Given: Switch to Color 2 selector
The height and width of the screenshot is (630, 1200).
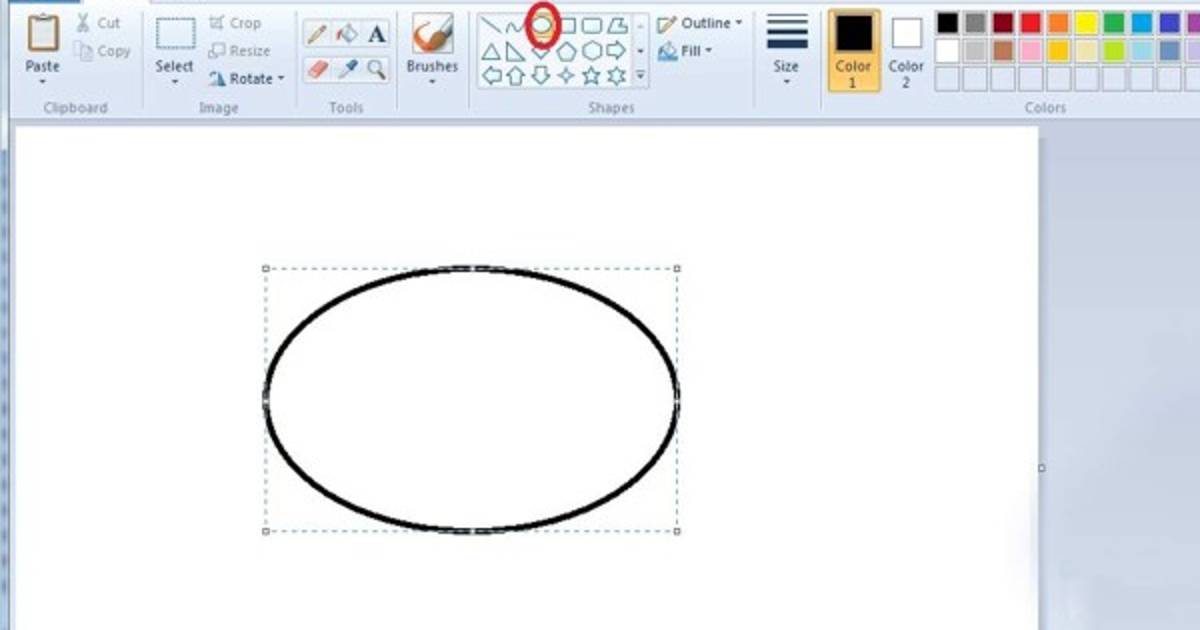Looking at the screenshot, I should (906, 50).
